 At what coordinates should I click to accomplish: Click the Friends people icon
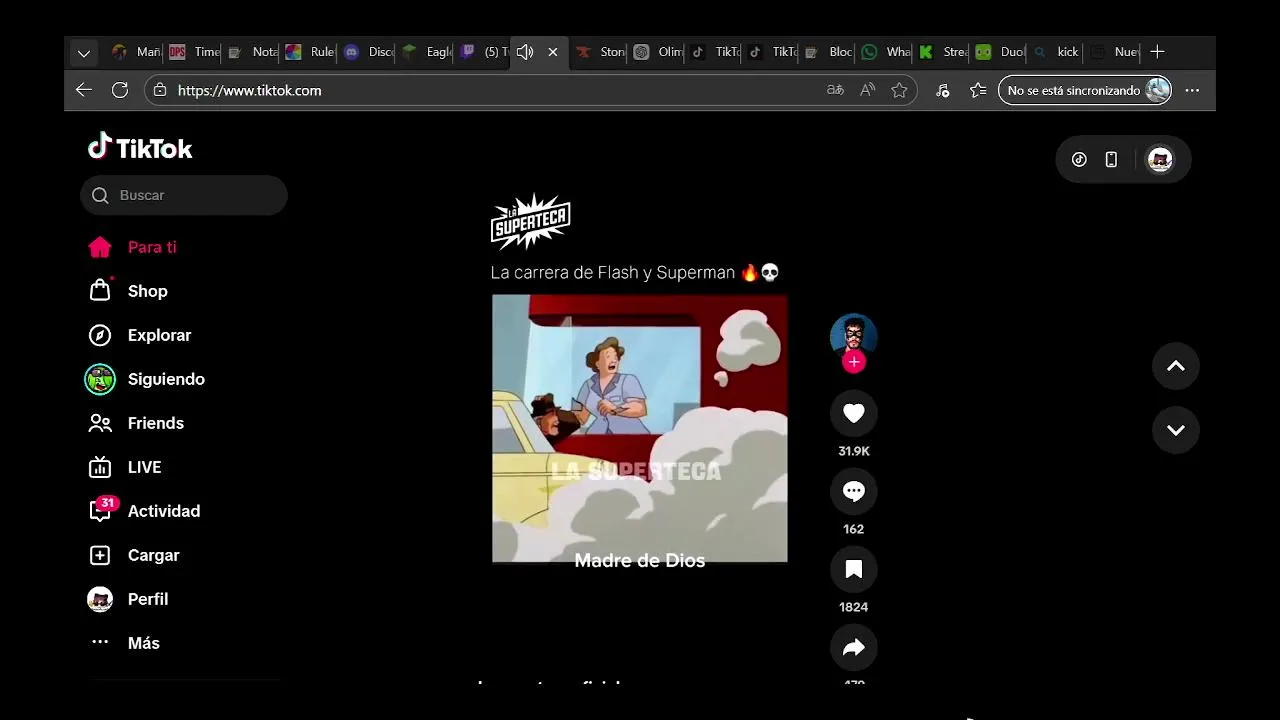tap(100, 423)
